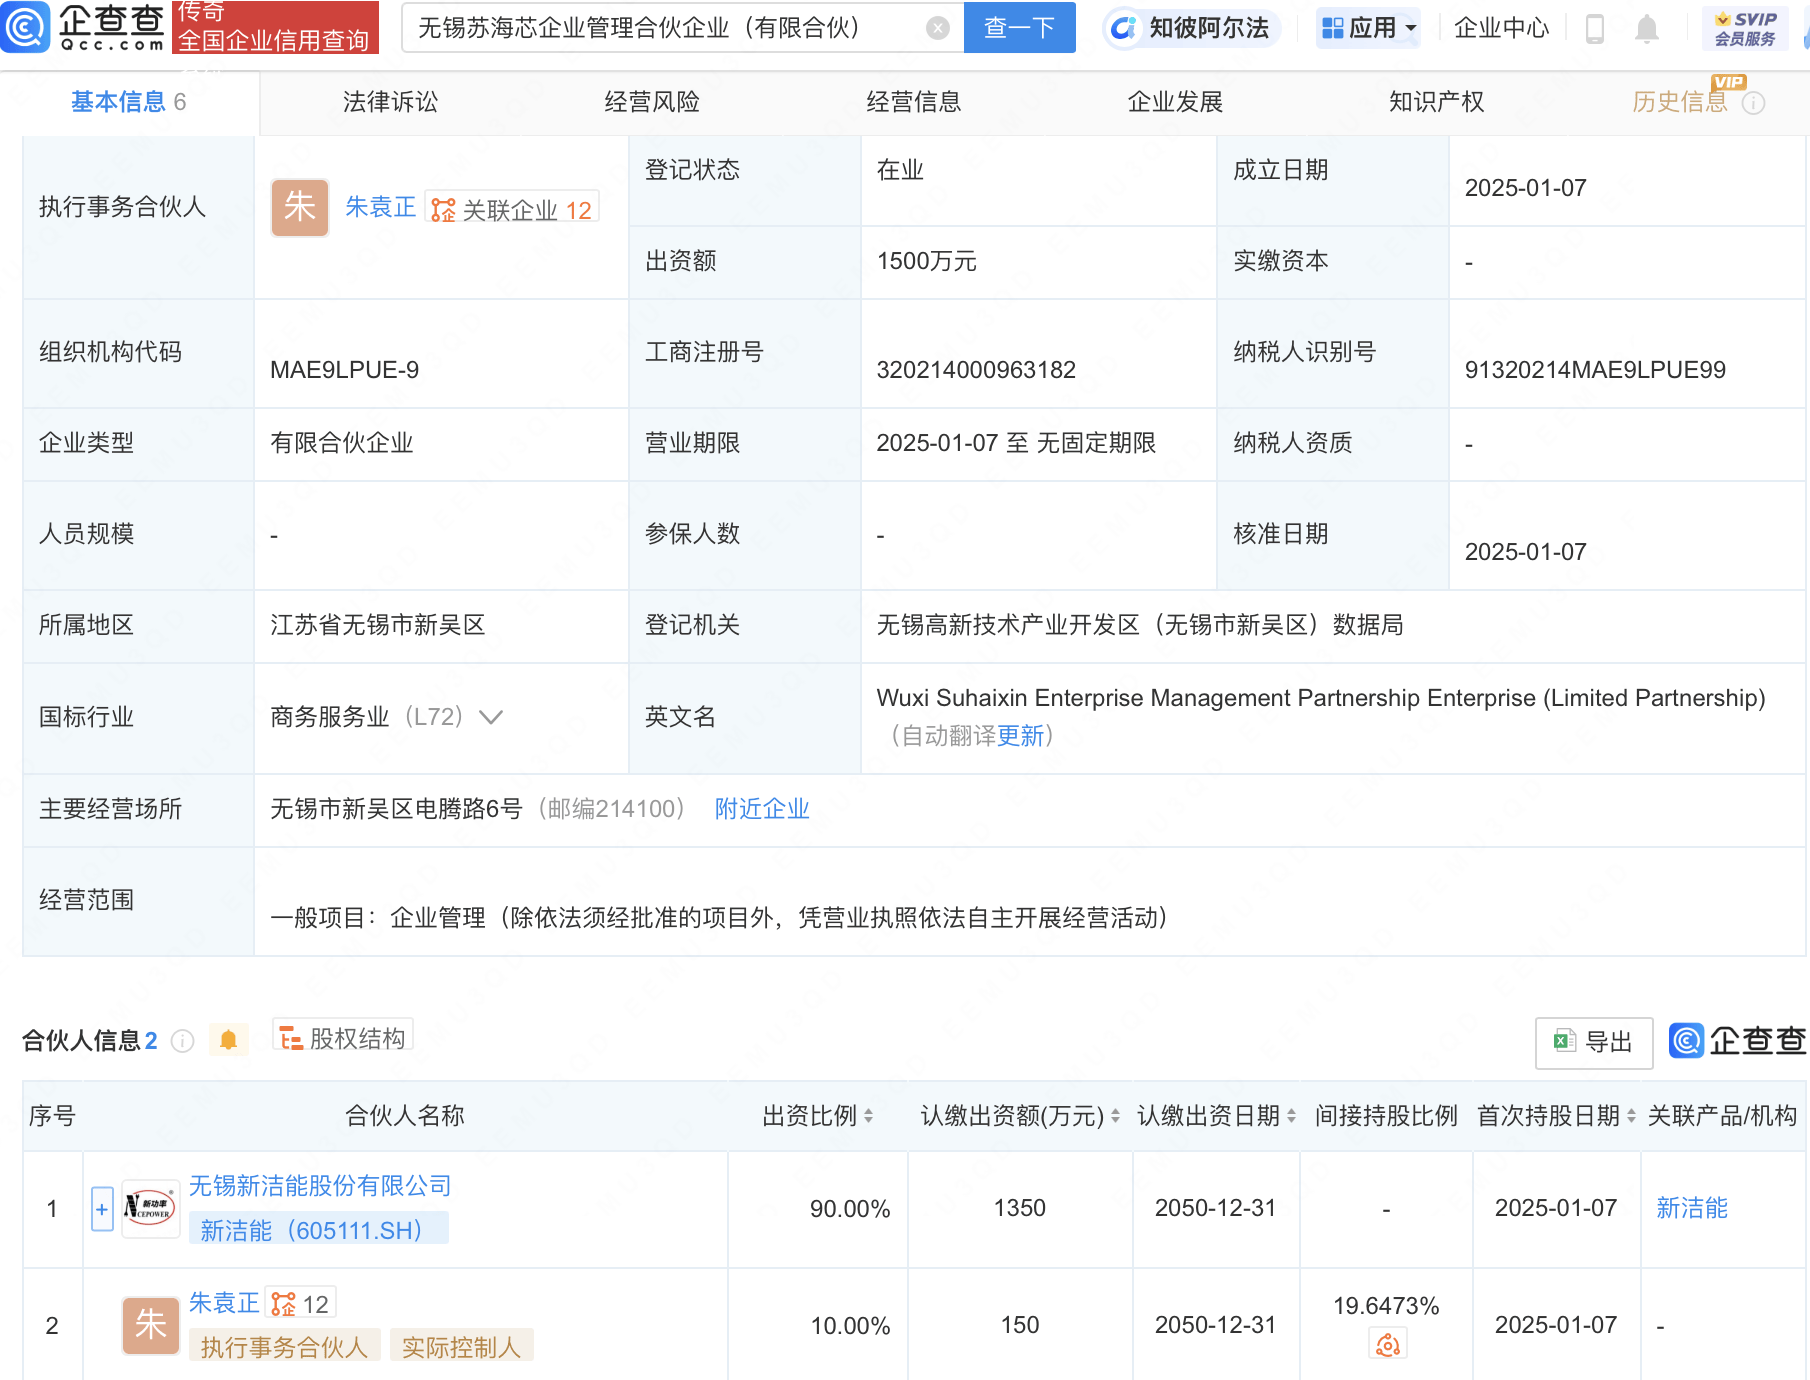The width and height of the screenshot is (1810, 1380).
Task: Click stock tag 新洁能（605111.SH）
Action: 318,1230
